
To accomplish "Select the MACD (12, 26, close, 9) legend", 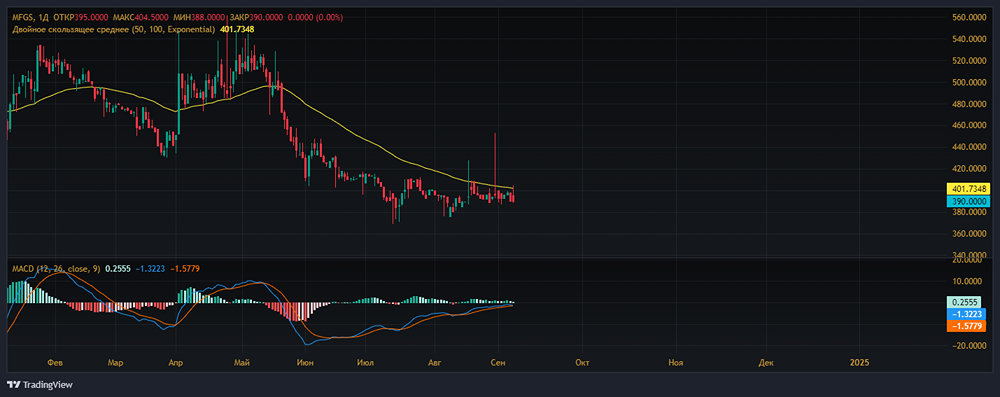I will pos(55,269).
